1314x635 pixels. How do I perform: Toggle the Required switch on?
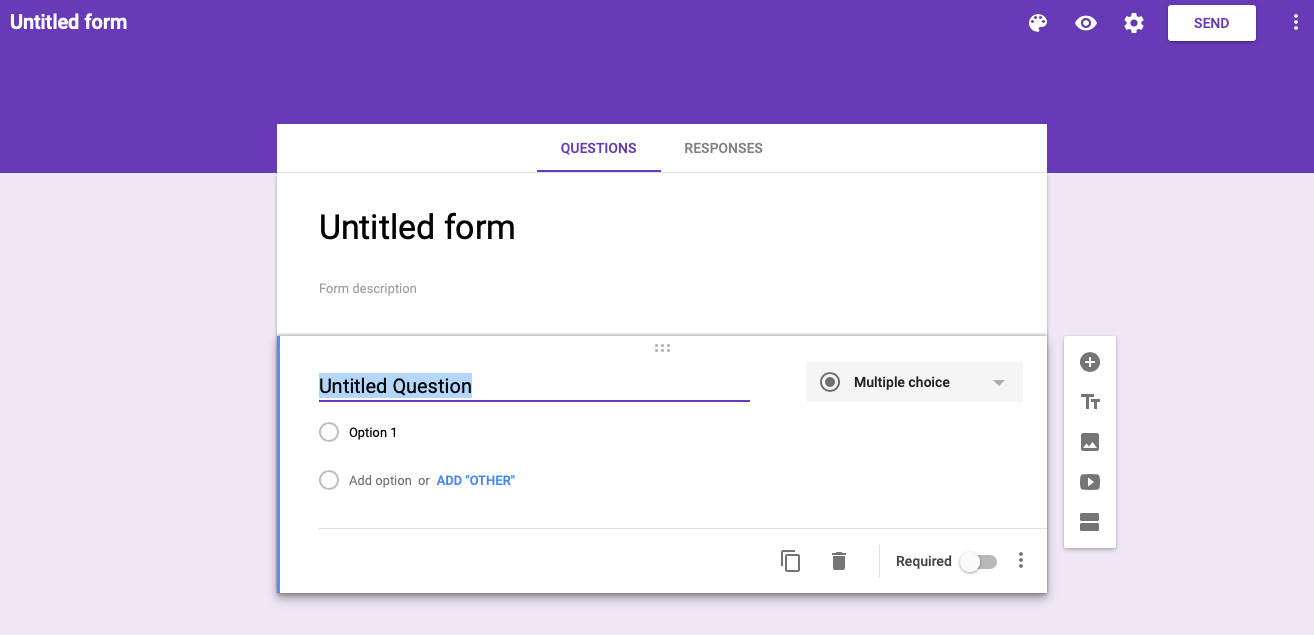[x=978, y=562]
